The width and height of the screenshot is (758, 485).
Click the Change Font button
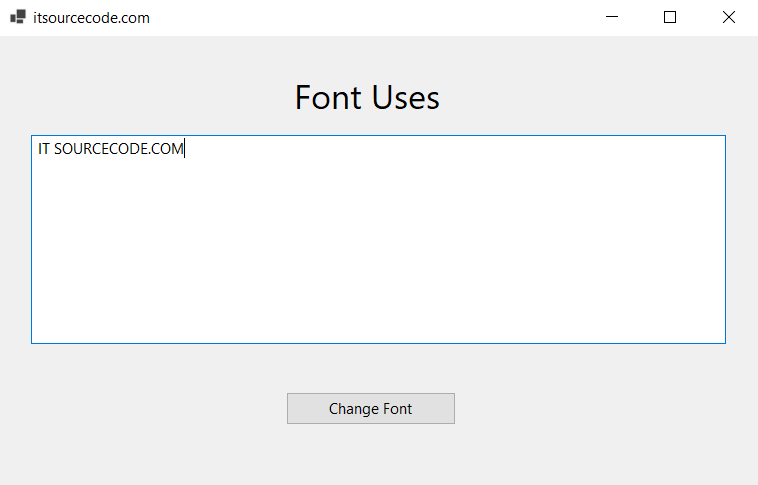tap(371, 409)
